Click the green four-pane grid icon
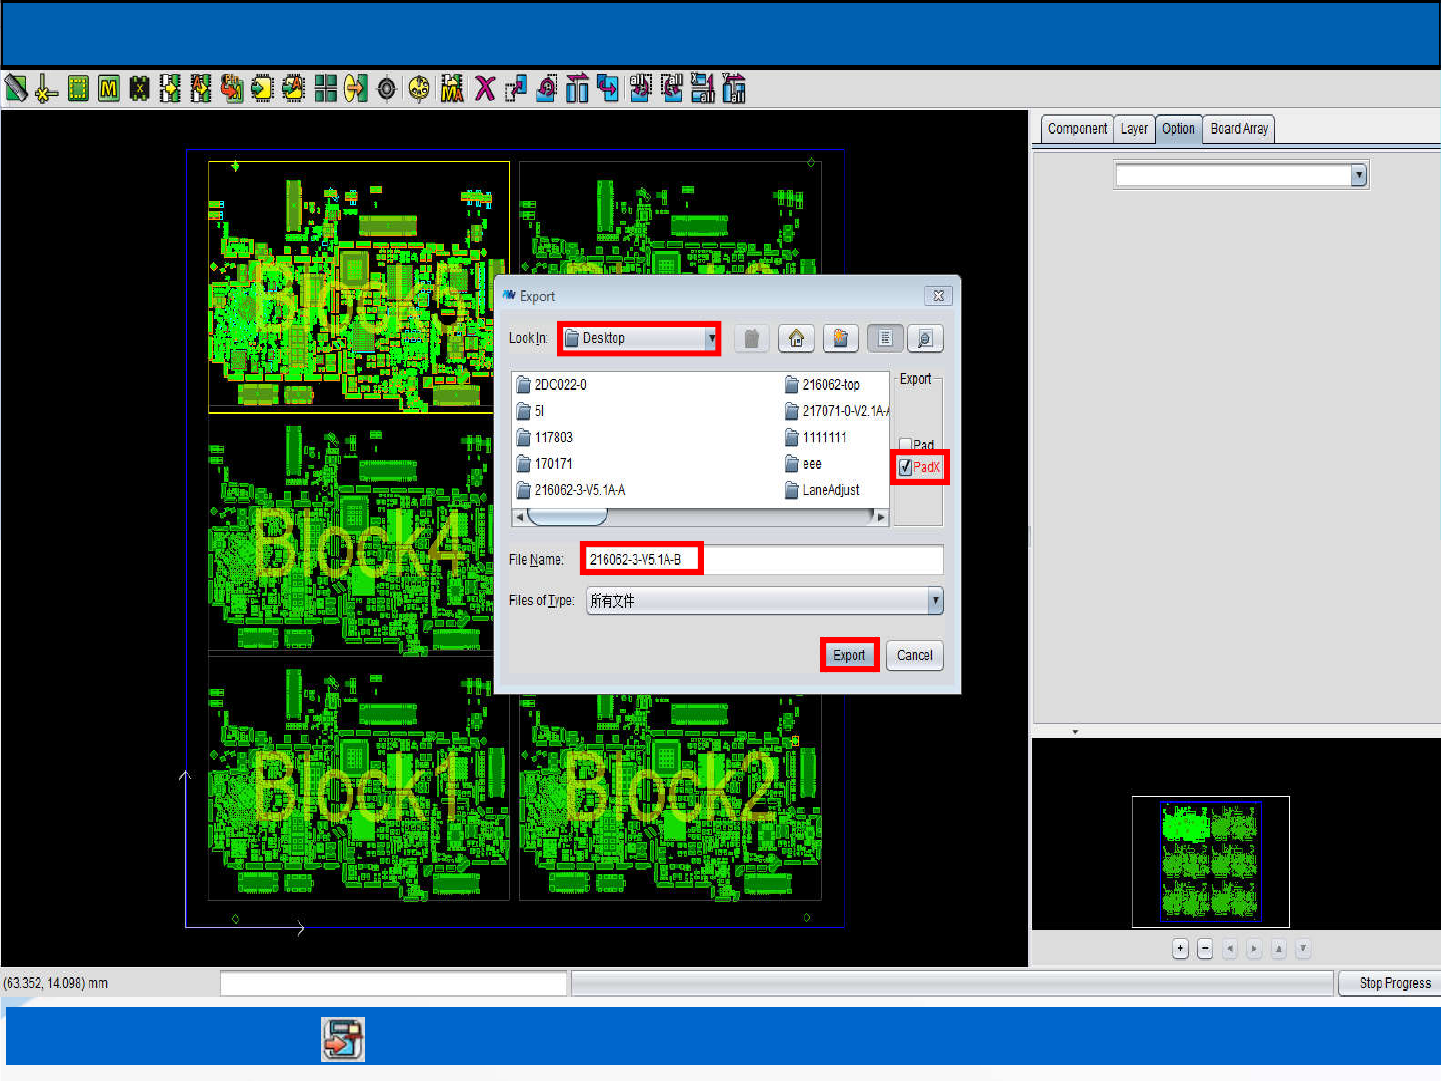Image resolution: width=1441 pixels, height=1081 pixels. 325,89
